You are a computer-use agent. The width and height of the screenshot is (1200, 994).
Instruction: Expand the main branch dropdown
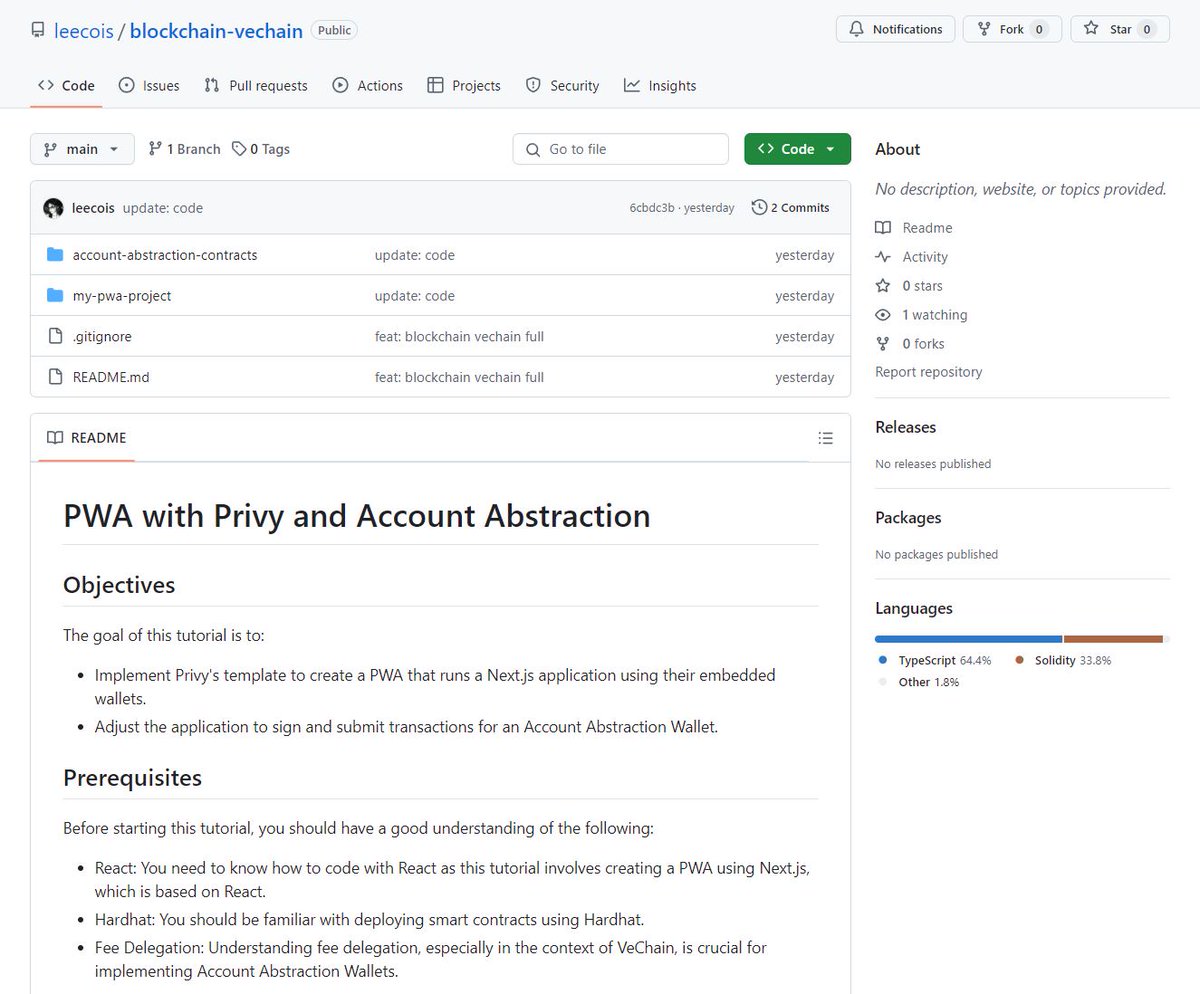coord(82,149)
